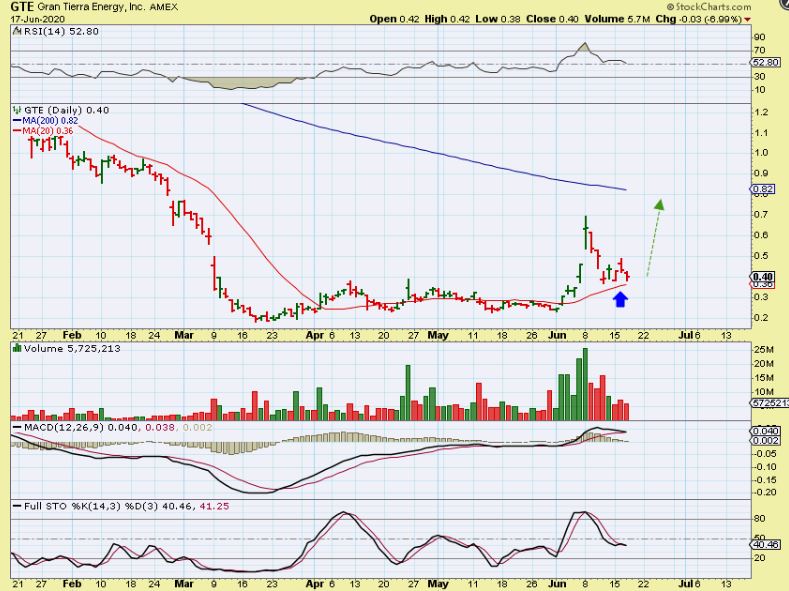The height and width of the screenshot is (591, 789).
Task: Click the Gran Tierra Energy, Inc. company name
Action: (91, 8)
